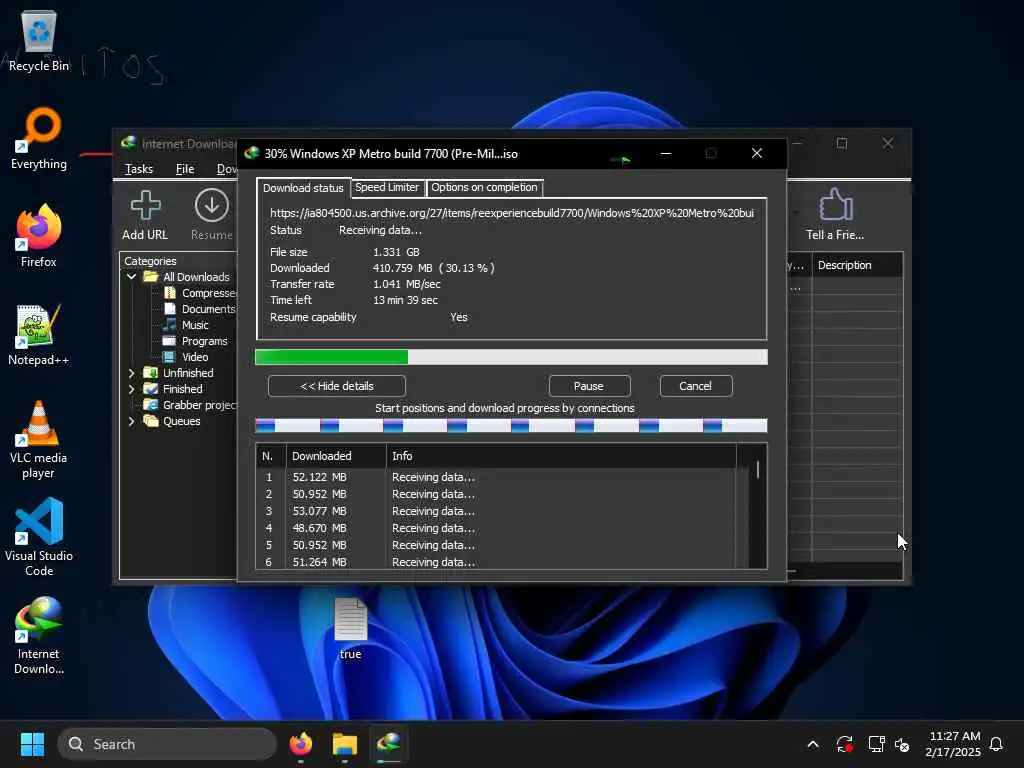Collapse the All Downloads tree node
Viewport: 1024px width, 768px height.
click(131, 277)
